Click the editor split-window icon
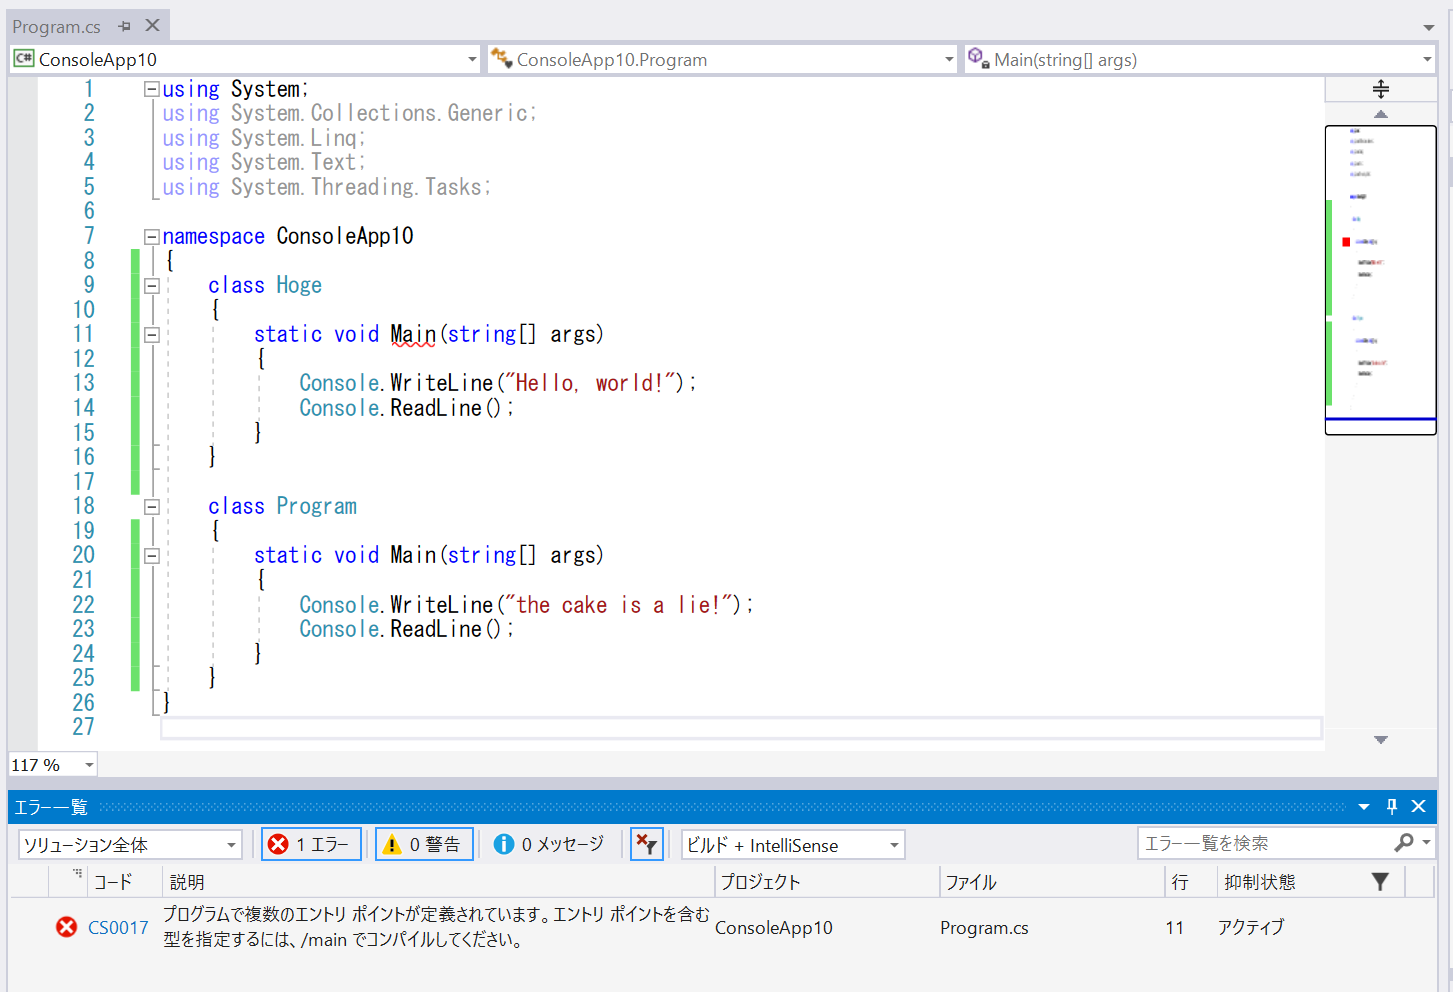The width and height of the screenshot is (1453, 992). (1380, 89)
